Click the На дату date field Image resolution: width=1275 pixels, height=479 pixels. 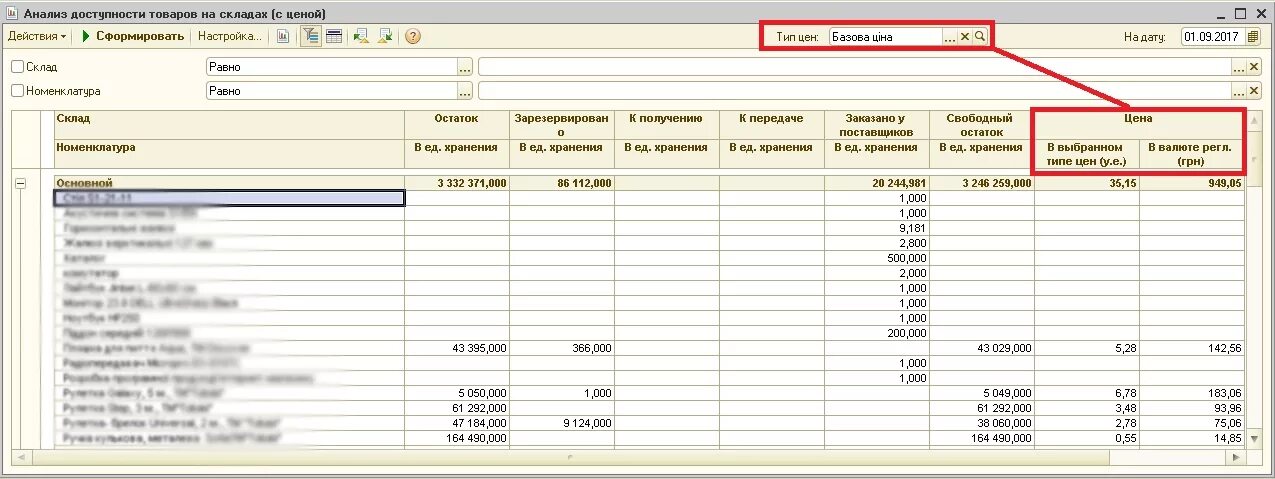1213,37
